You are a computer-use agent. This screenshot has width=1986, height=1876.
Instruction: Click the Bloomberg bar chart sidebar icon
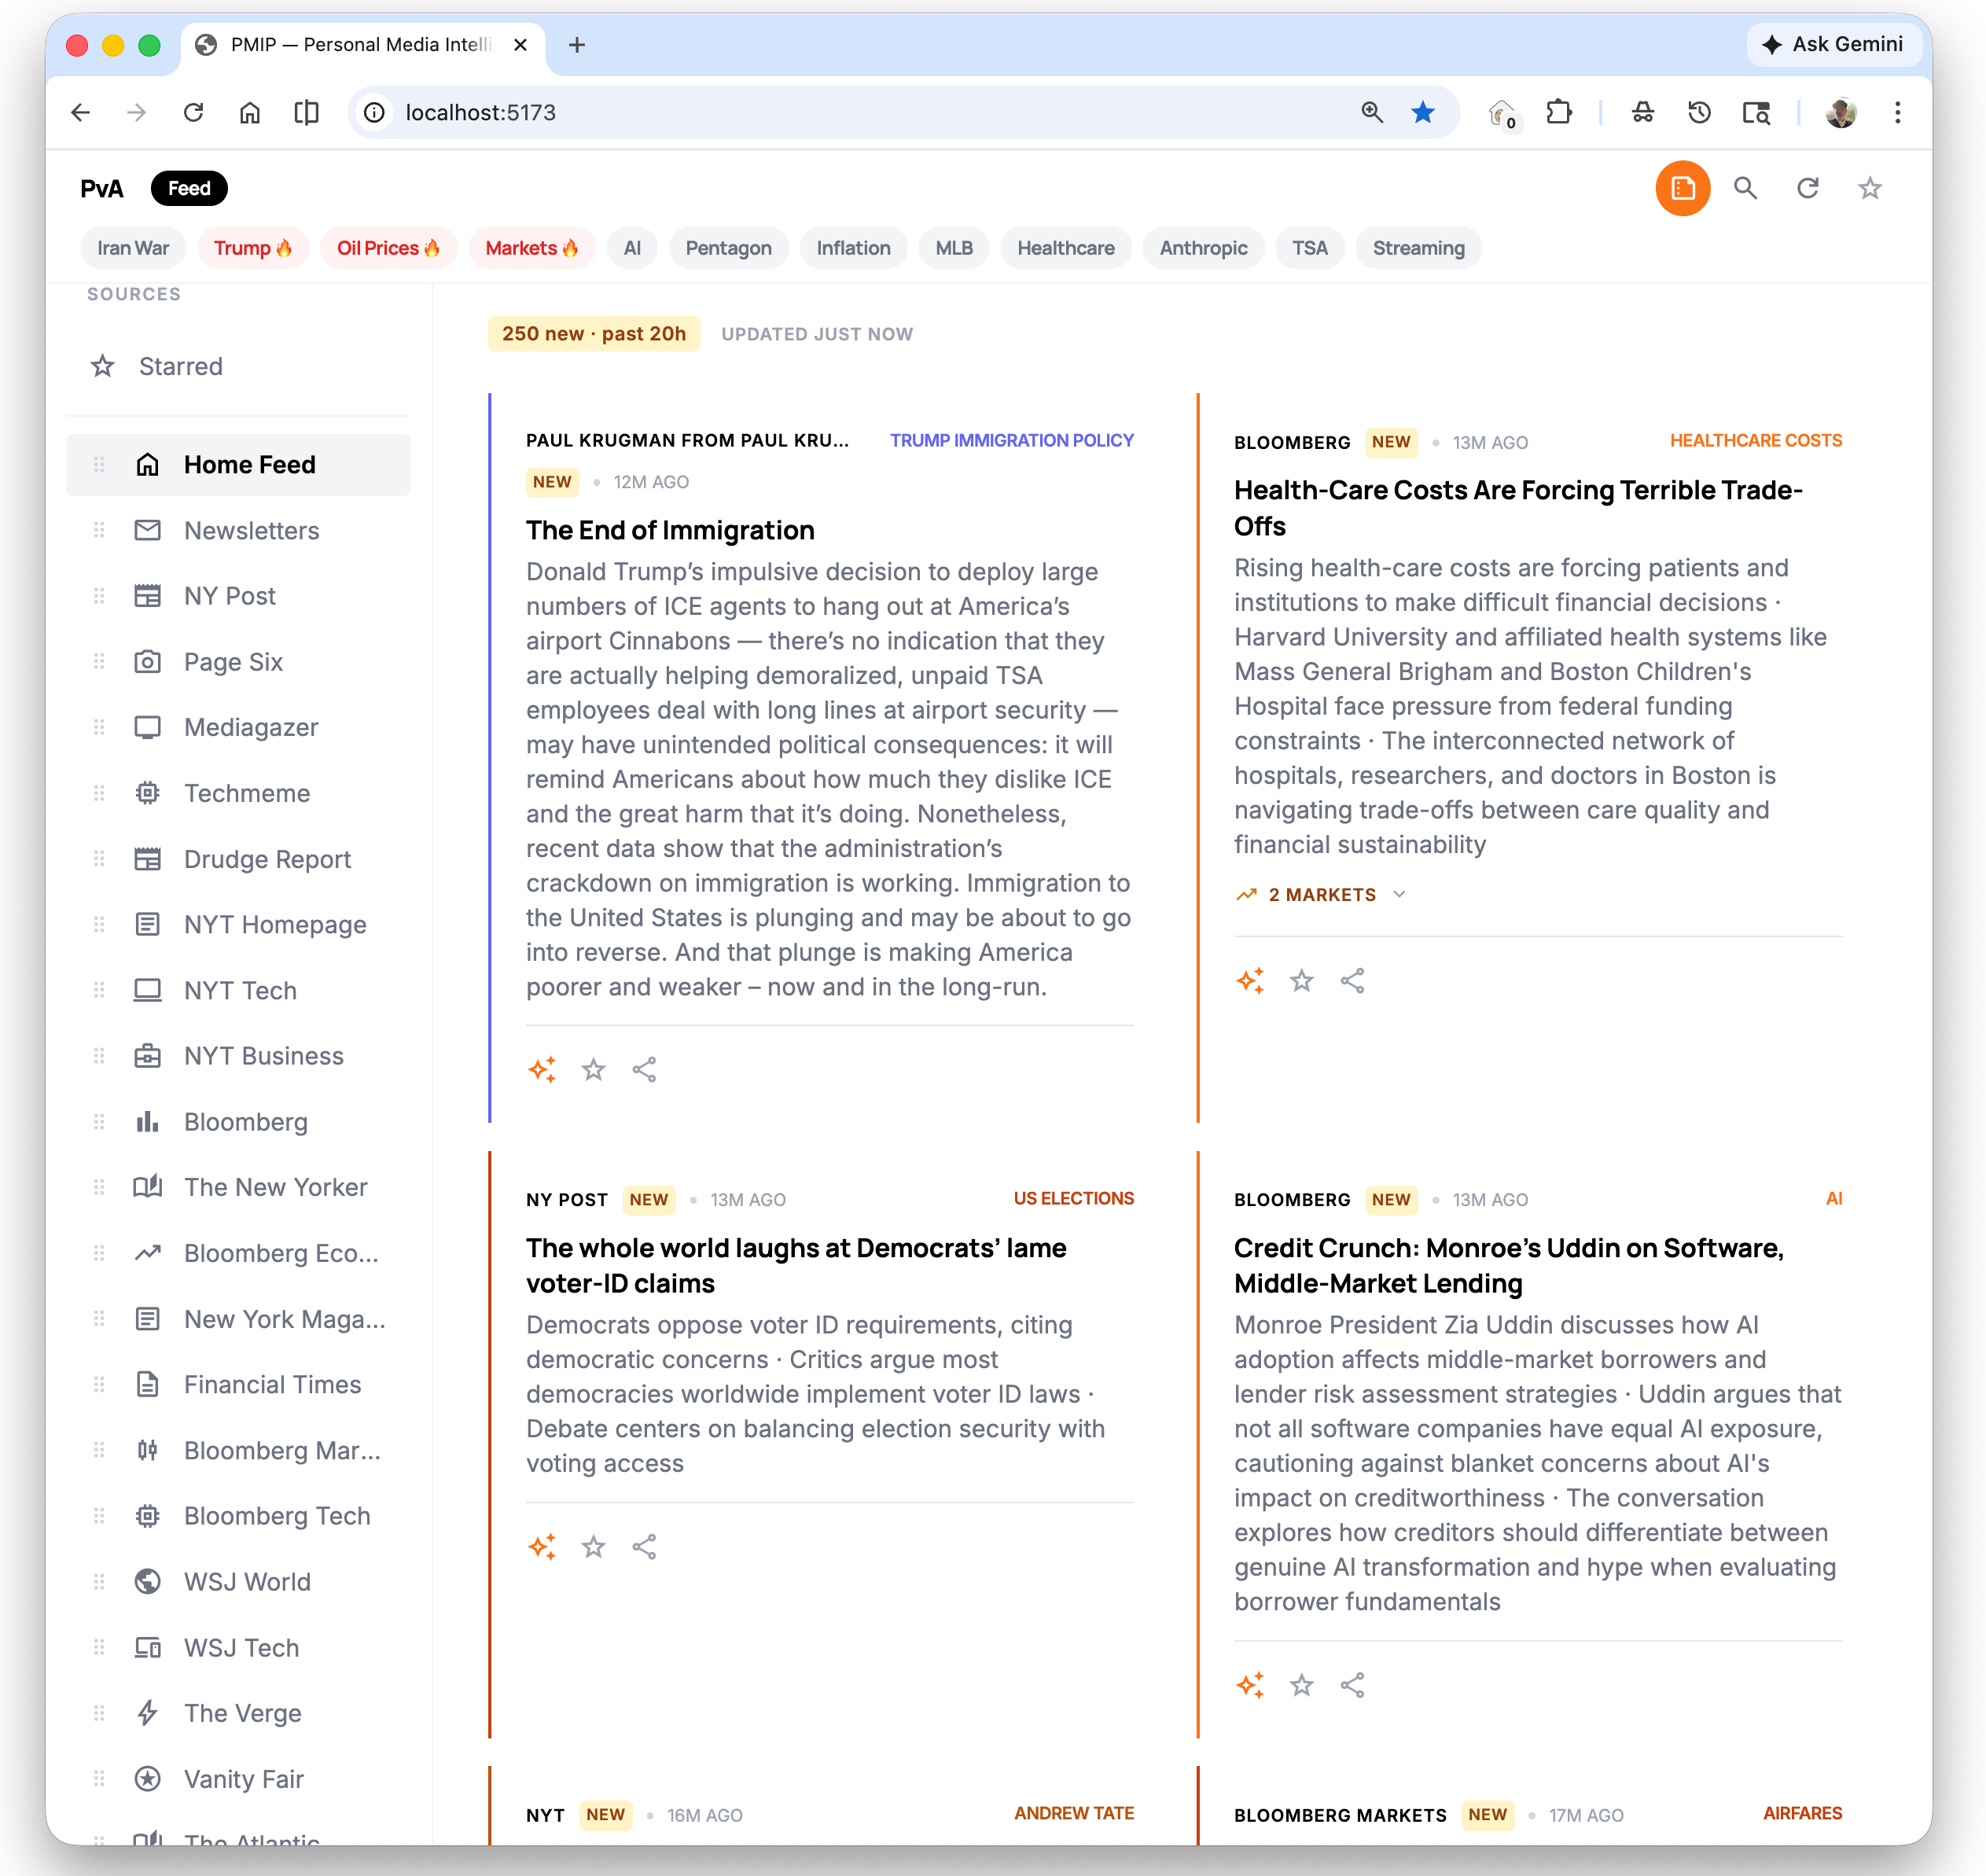(x=148, y=1121)
